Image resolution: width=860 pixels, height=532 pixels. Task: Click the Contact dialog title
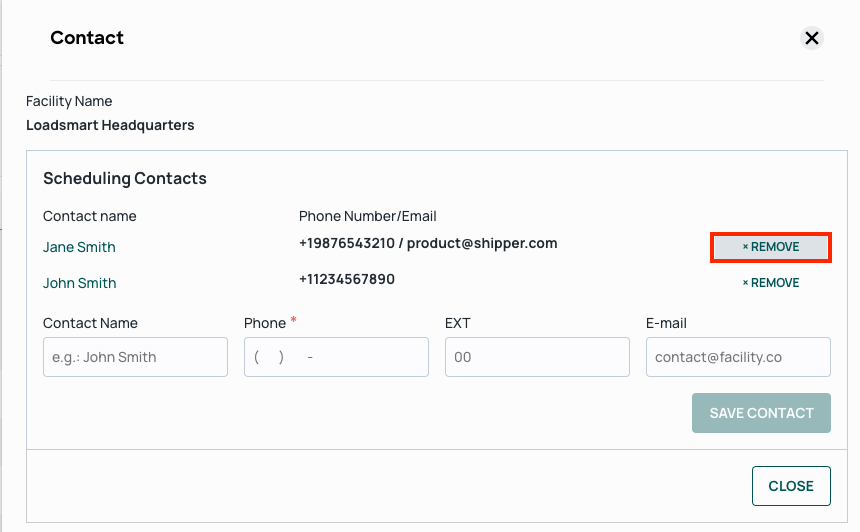point(87,38)
